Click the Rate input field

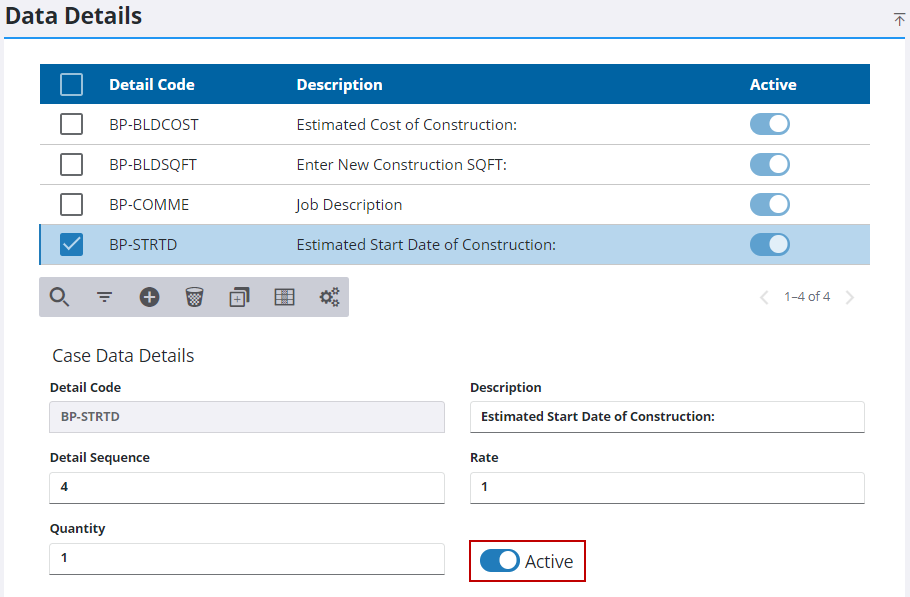[x=667, y=487]
